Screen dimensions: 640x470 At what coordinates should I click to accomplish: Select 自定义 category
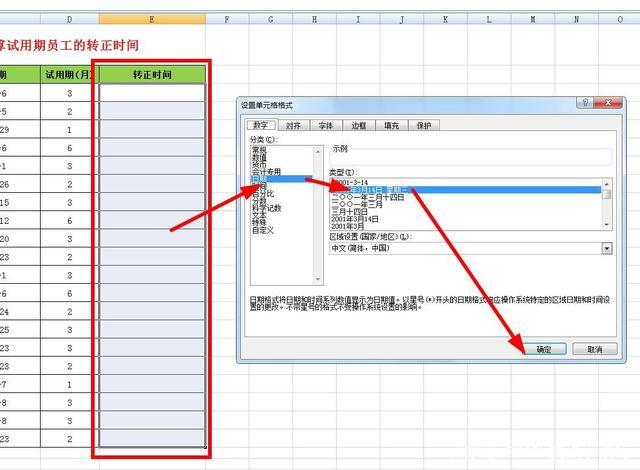263,230
